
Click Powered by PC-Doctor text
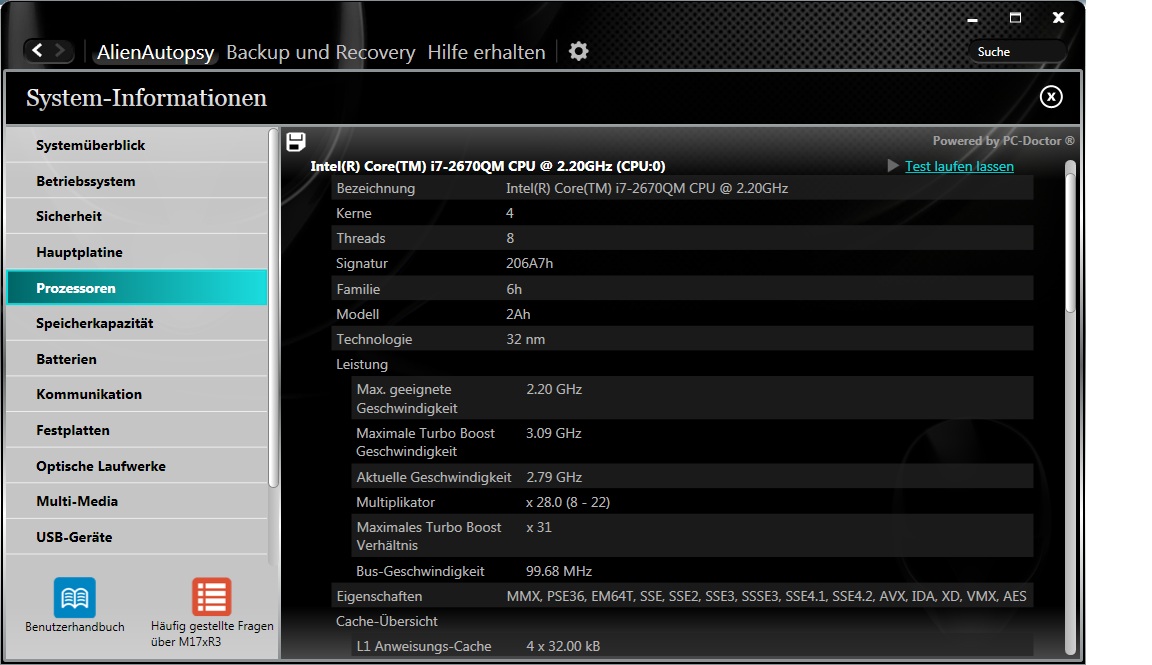1004,140
